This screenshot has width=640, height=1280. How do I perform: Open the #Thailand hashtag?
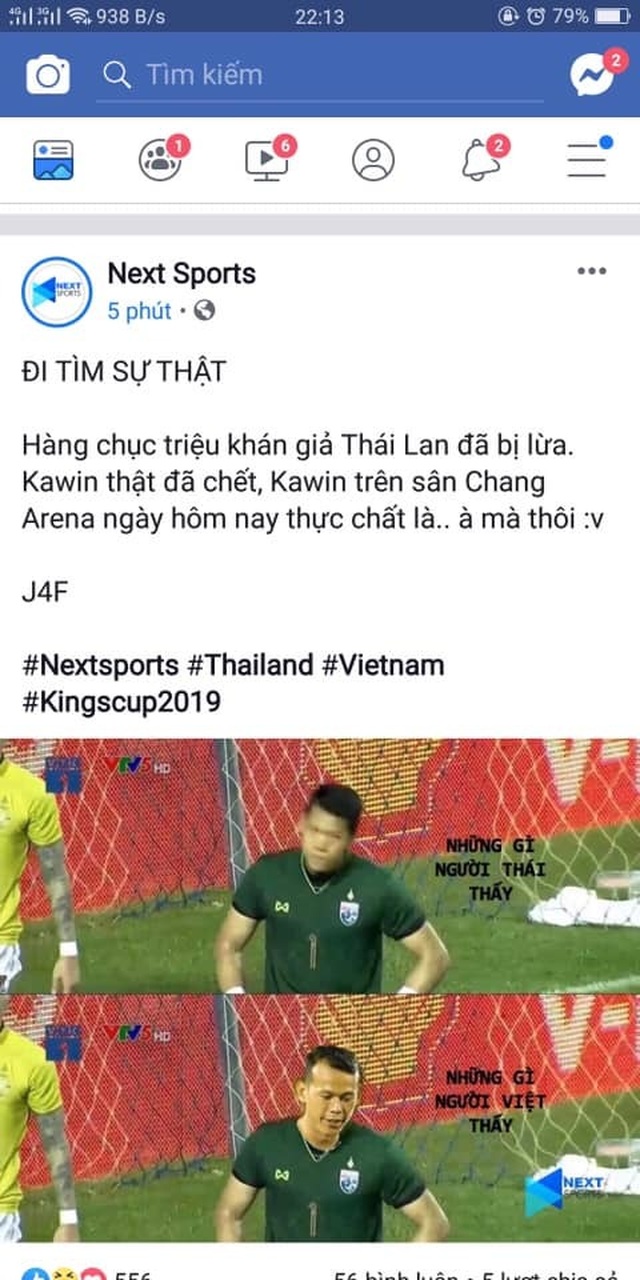click(250, 666)
